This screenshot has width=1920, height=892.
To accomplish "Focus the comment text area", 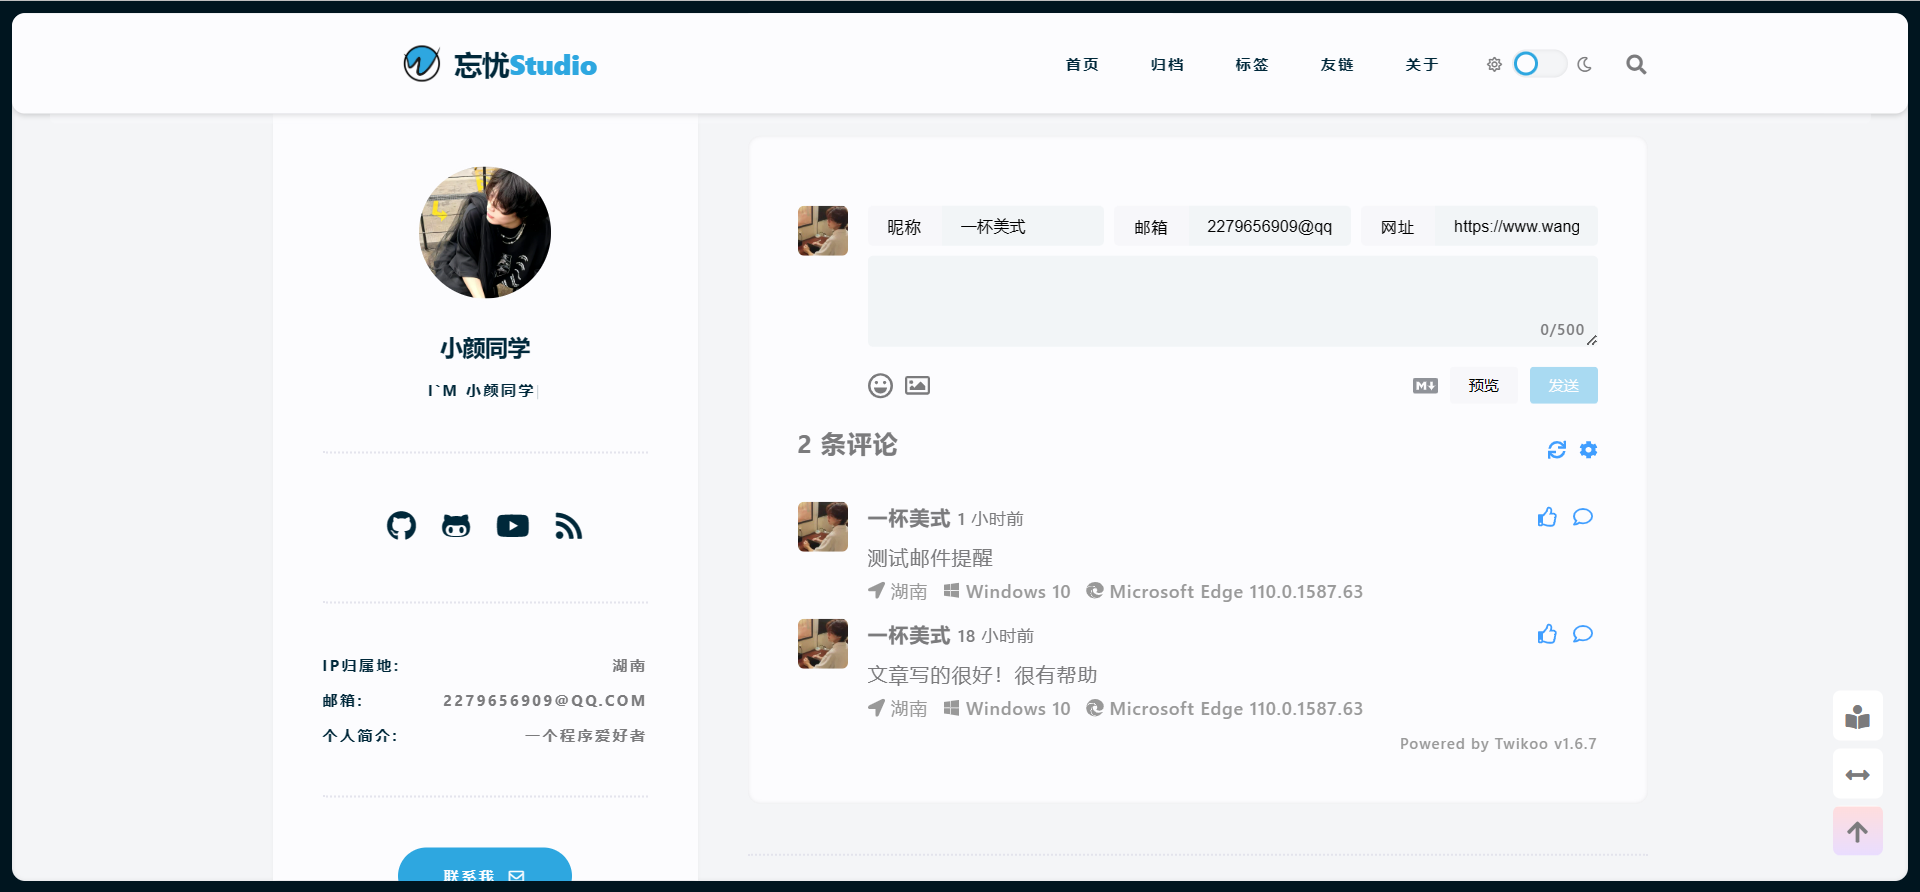I will point(1232,301).
